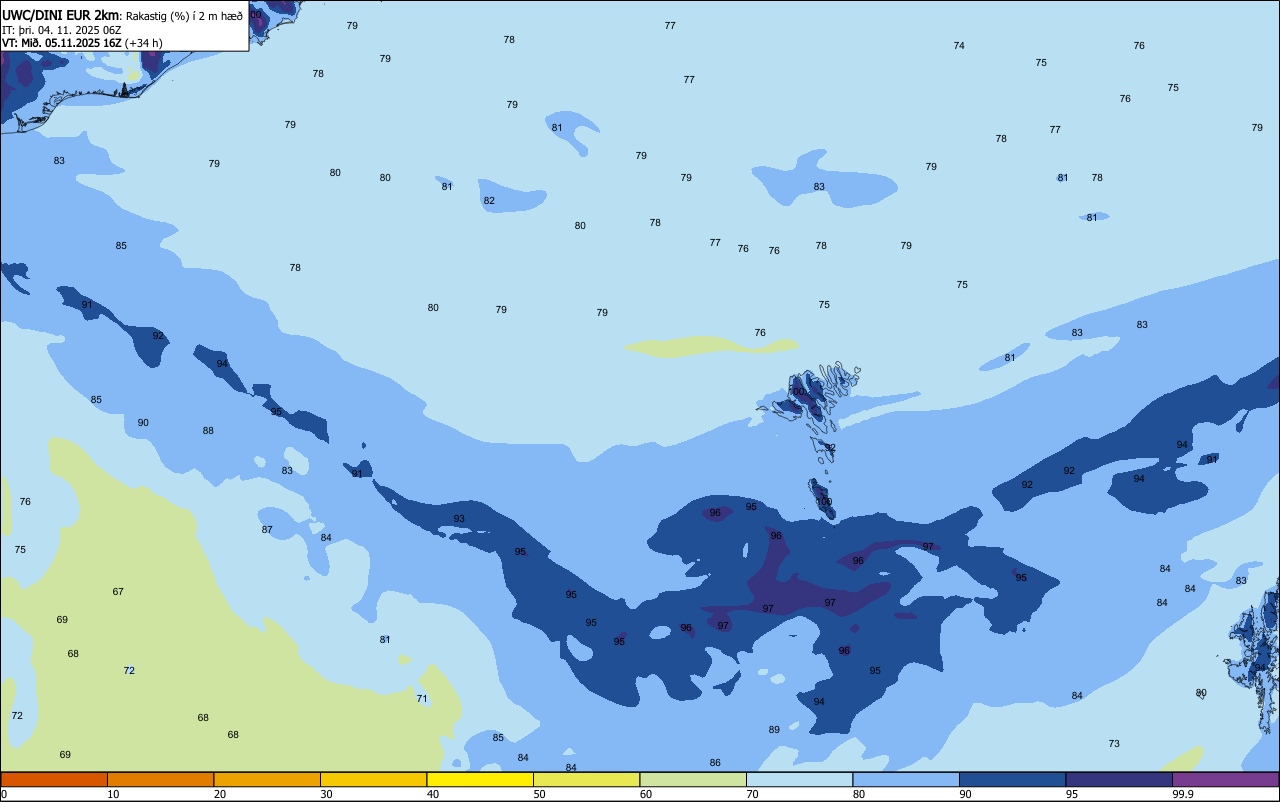Viewport: 1280px width, 802px height.
Task: Select the 20–30 amber legend swatch
Action: click(267, 779)
